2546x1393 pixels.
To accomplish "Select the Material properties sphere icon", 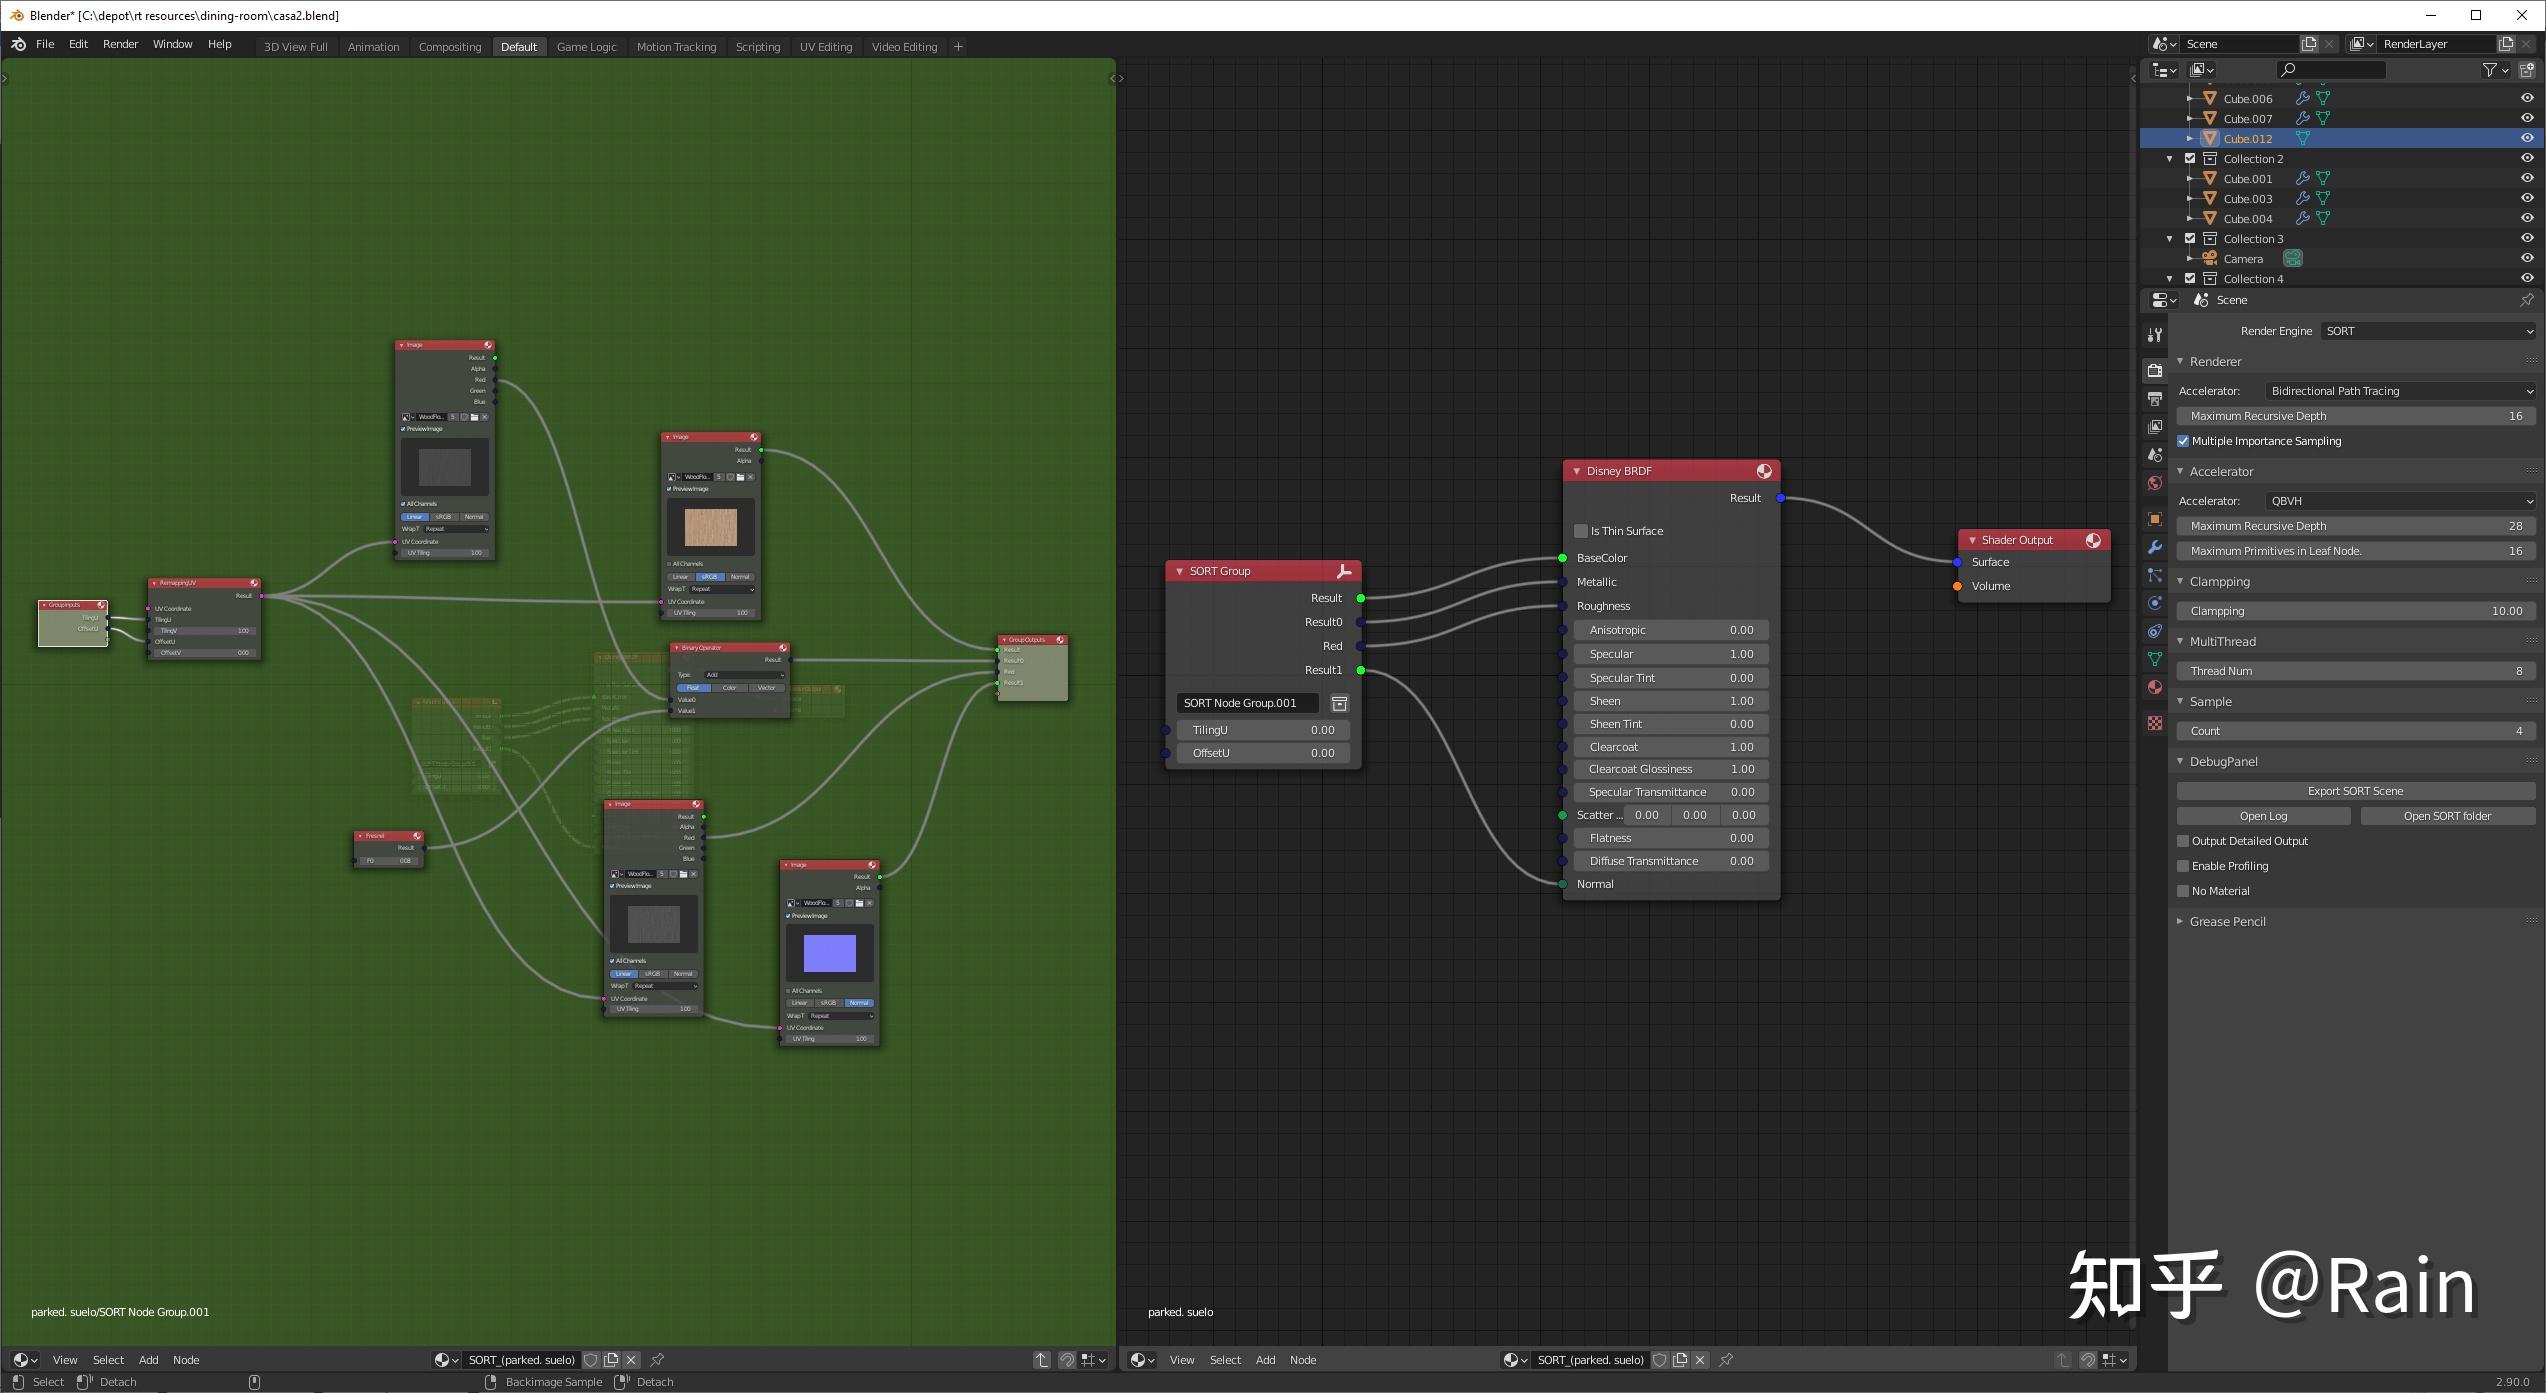I will pos(2155,688).
